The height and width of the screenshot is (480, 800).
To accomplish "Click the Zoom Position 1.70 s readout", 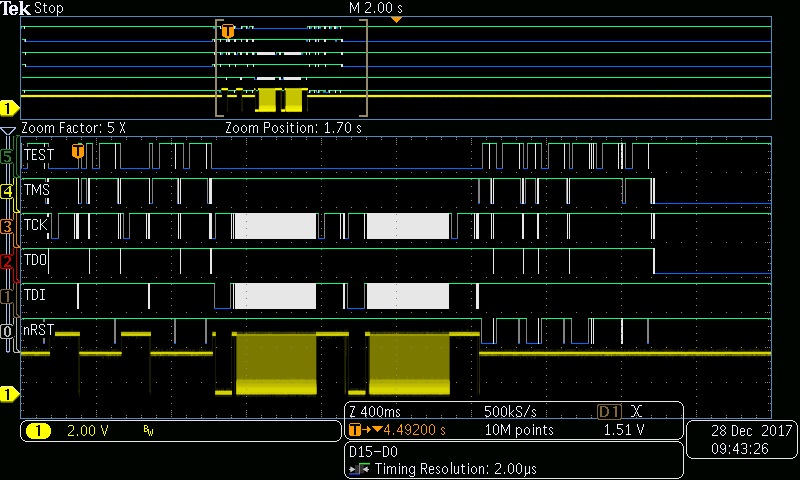I will click(x=293, y=128).
